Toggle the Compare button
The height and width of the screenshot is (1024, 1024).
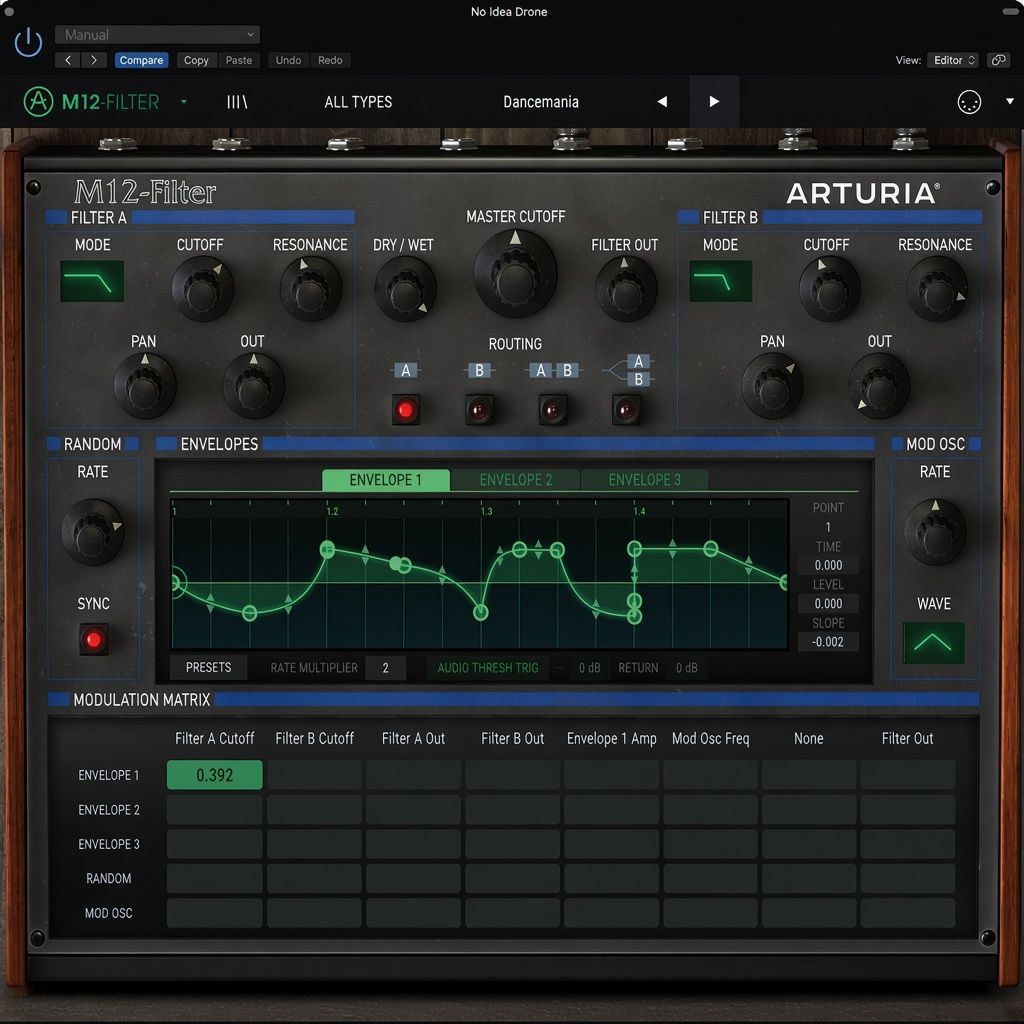(x=141, y=60)
